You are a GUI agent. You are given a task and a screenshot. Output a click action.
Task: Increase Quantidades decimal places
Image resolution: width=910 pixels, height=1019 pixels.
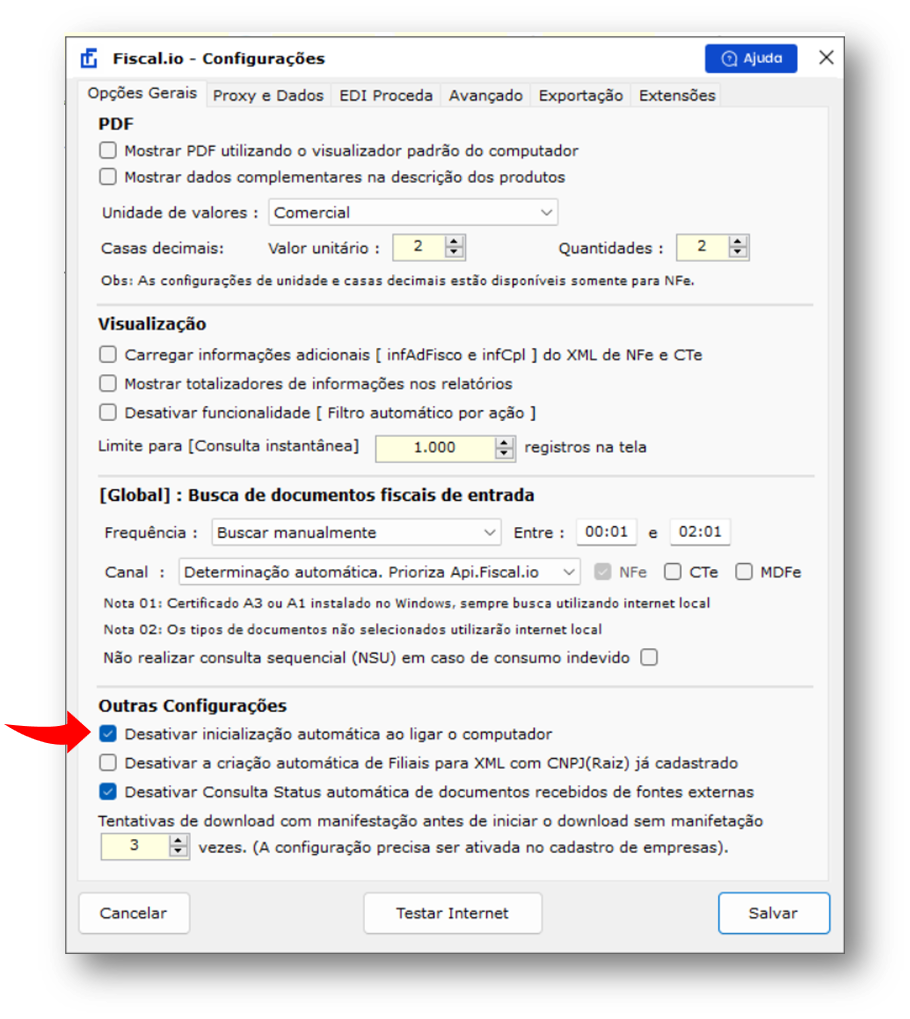pyautogui.click(x=738, y=242)
